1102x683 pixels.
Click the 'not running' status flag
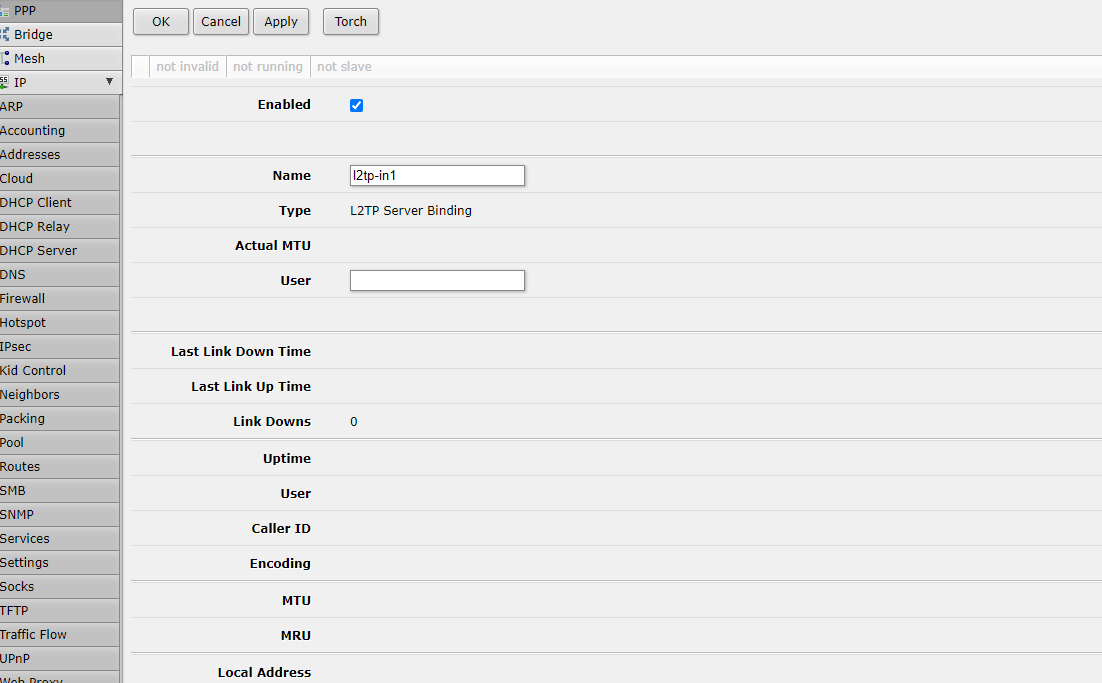[267, 67]
